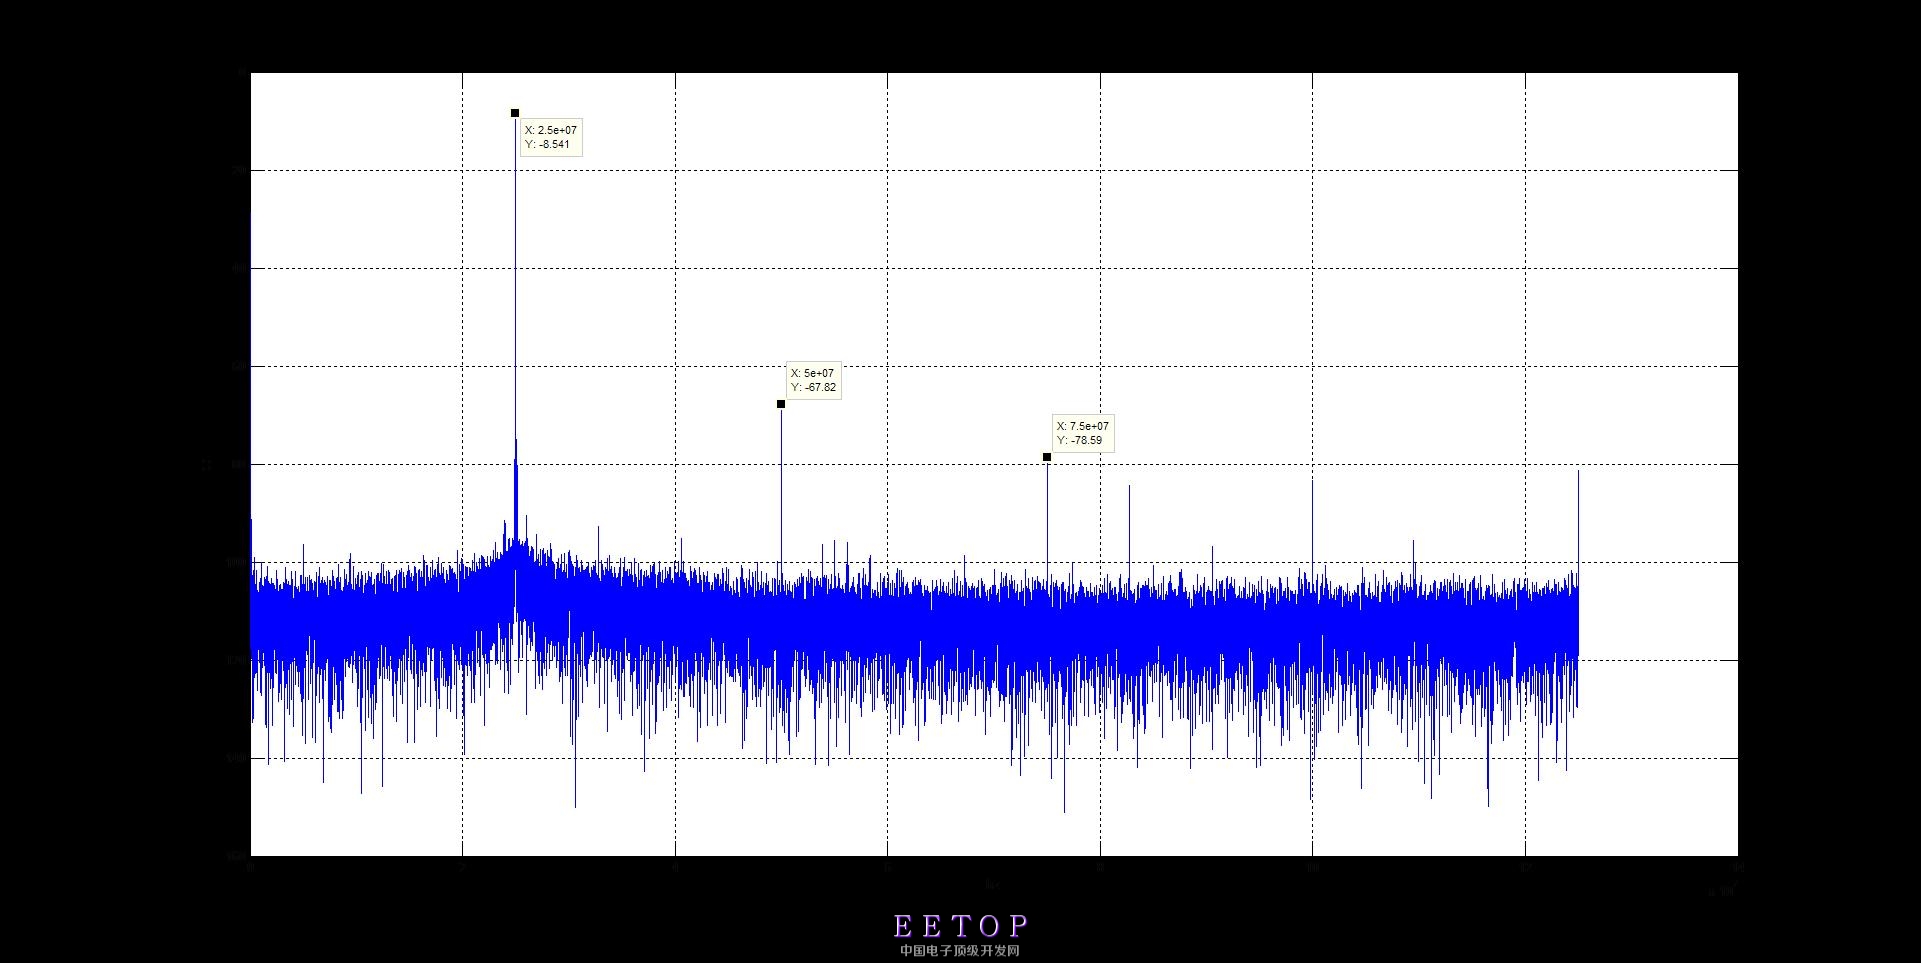The height and width of the screenshot is (963, 1921).
Task: Click the unlabeled spur just right of the 7.5e+07 tip
Action: [1129, 530]
